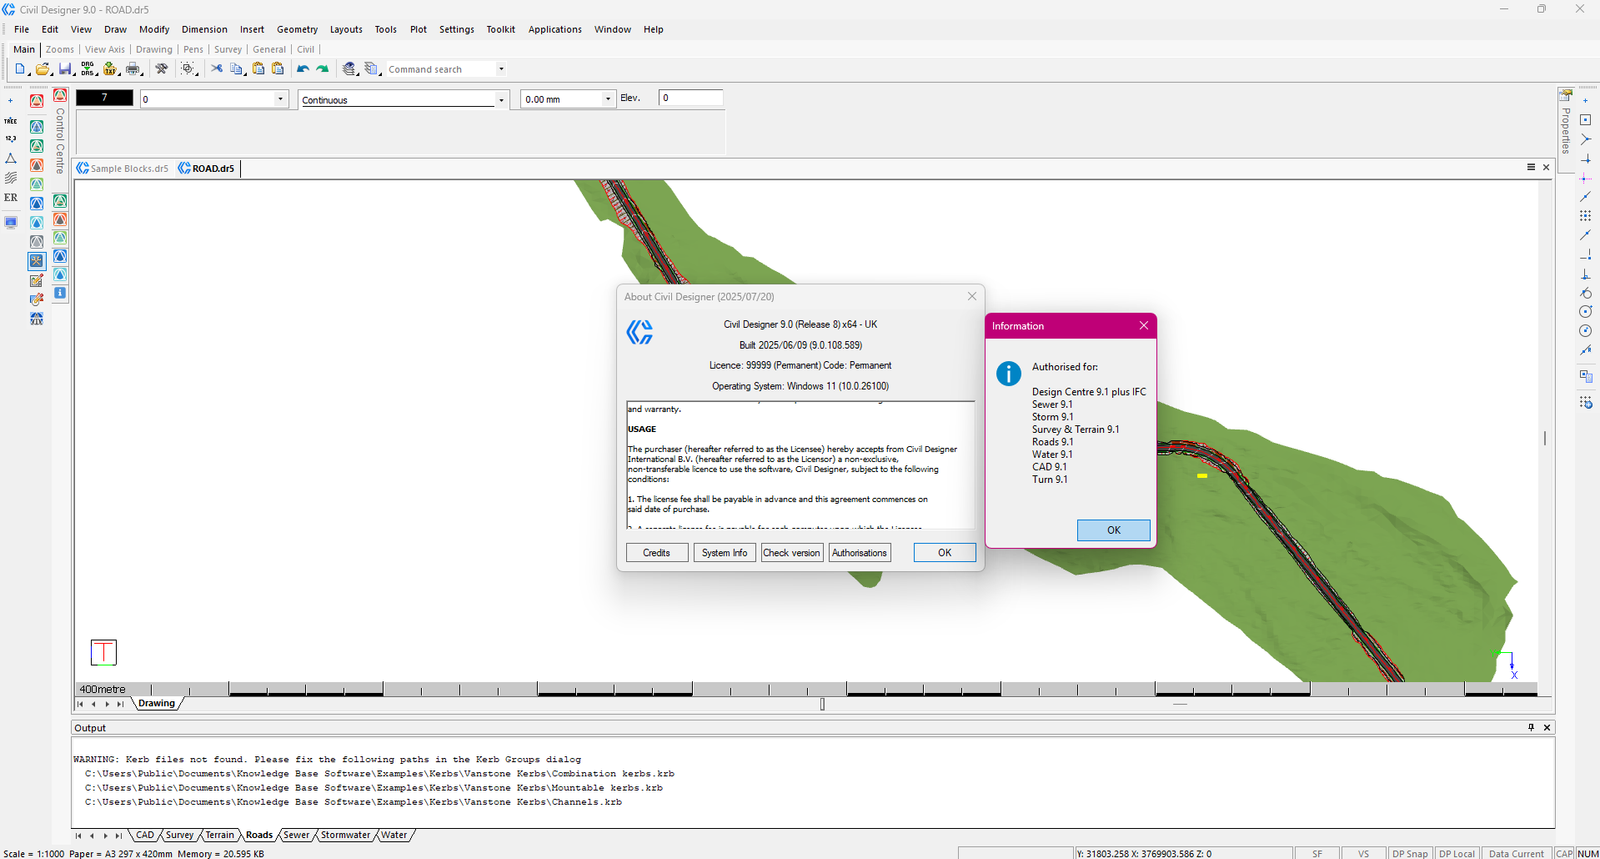1600x859 pixels.
Task: Toggle the SF status bar indicator
Action: [x=1317, y=853]
